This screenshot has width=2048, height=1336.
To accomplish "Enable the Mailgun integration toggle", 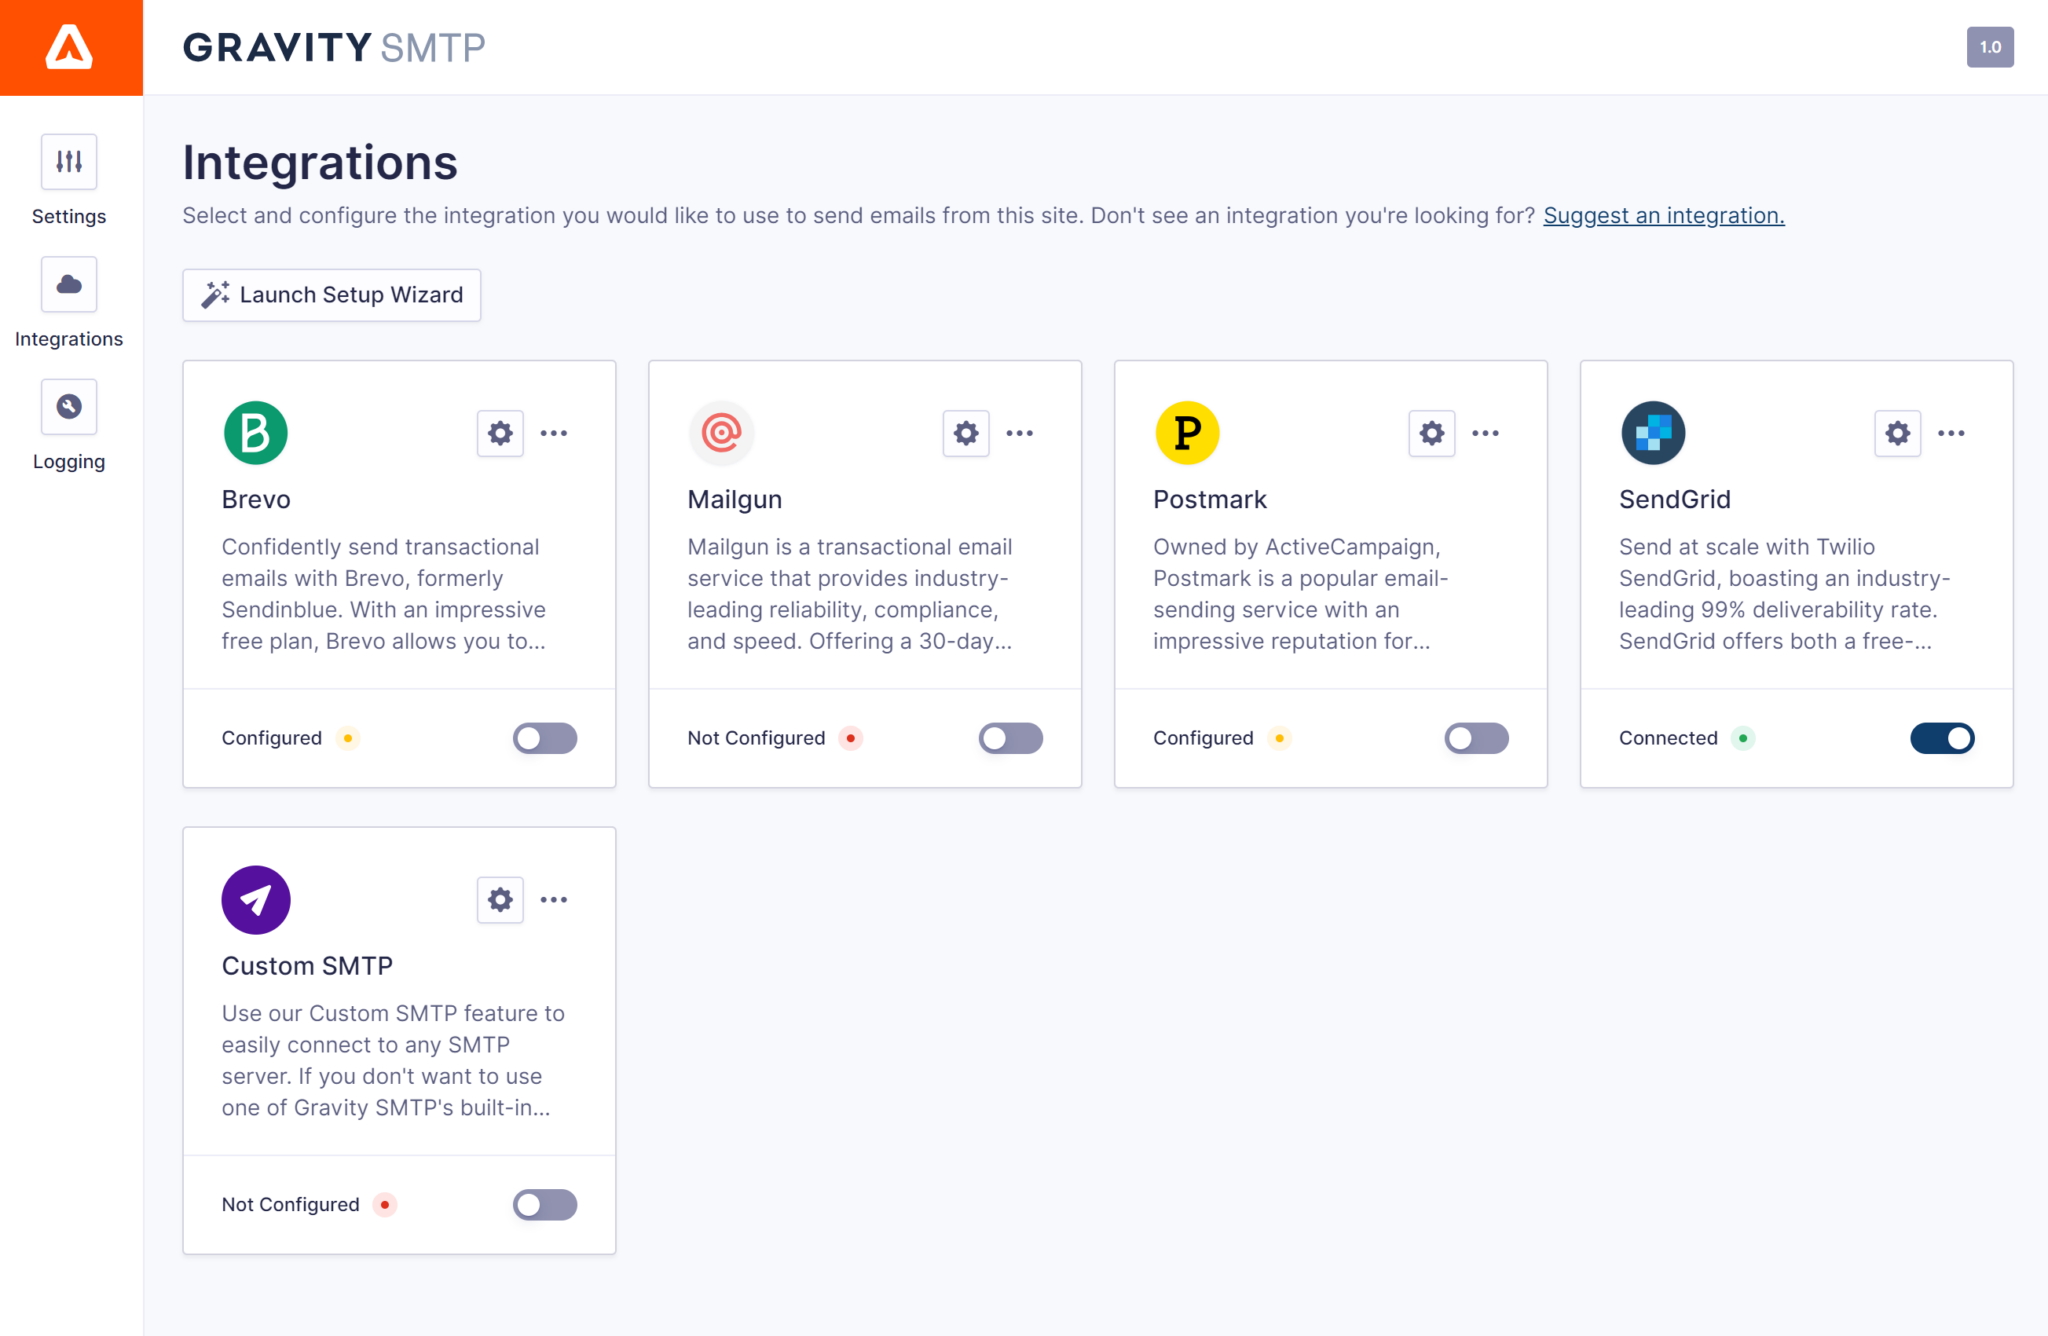I will pos(1010,738).
